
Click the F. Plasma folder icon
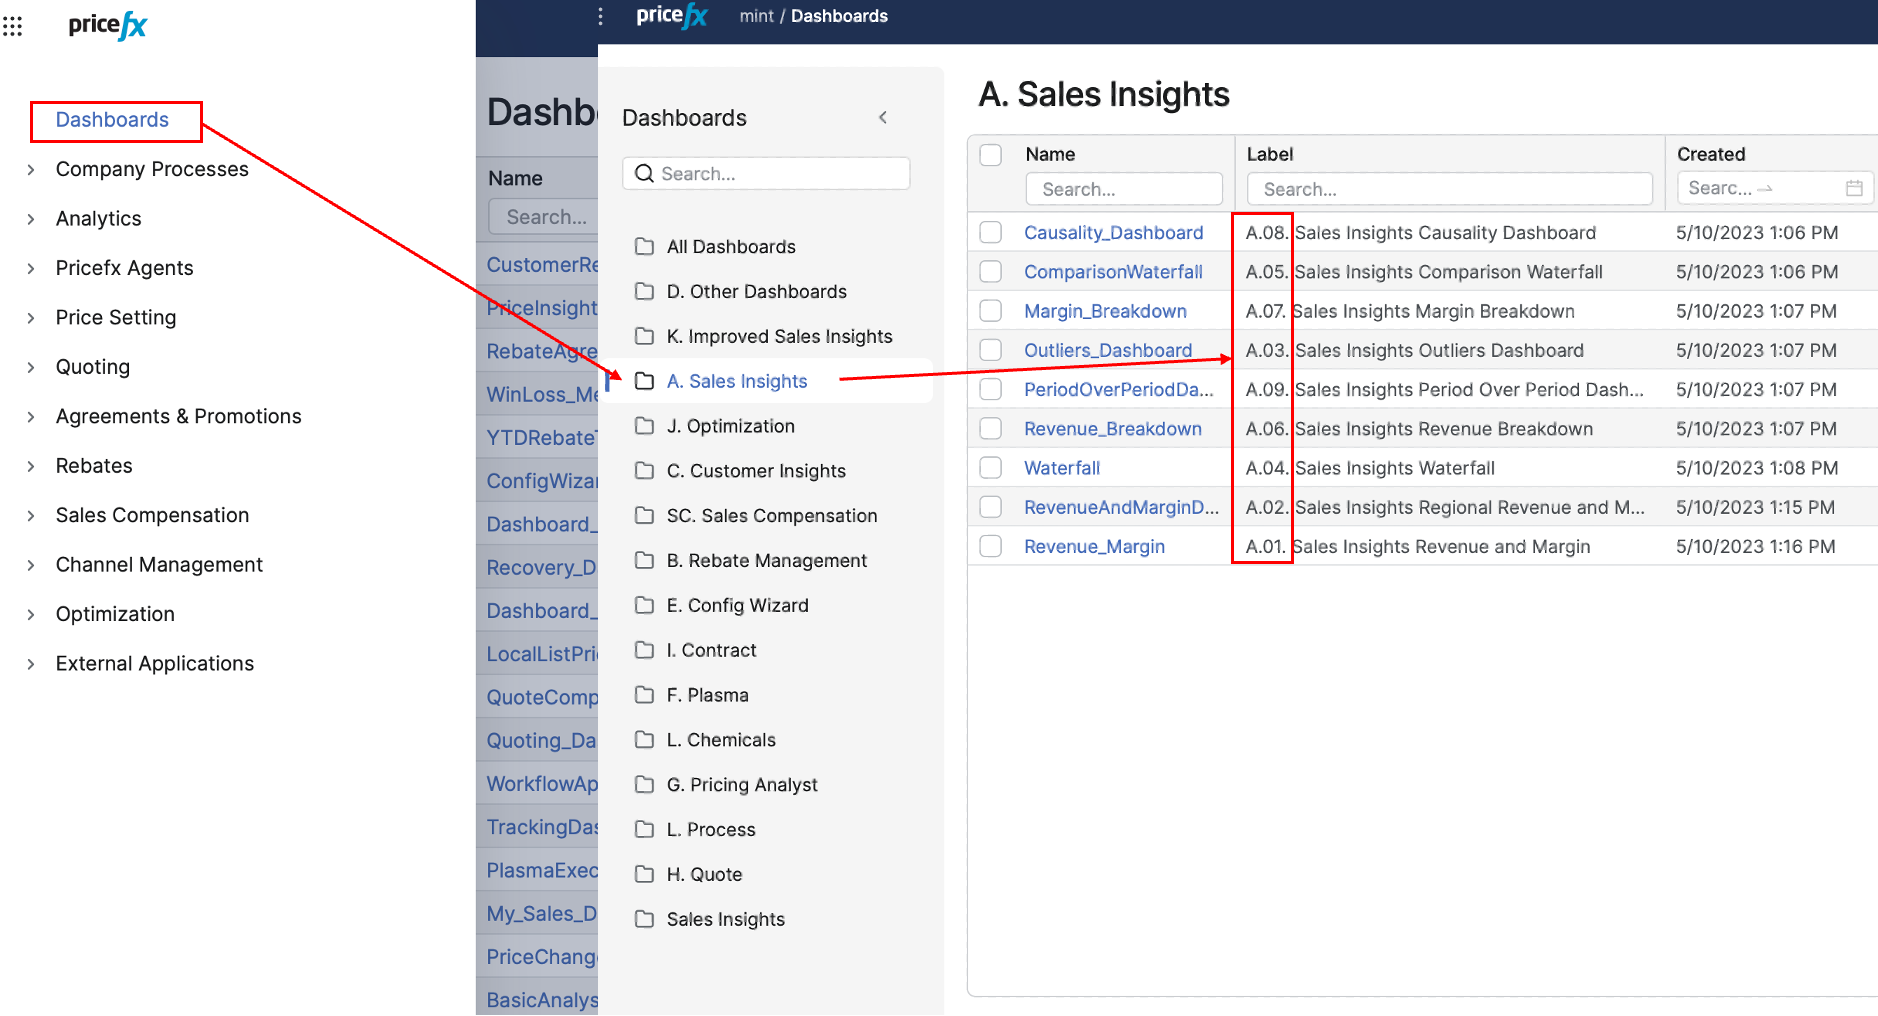pos(645,695)
